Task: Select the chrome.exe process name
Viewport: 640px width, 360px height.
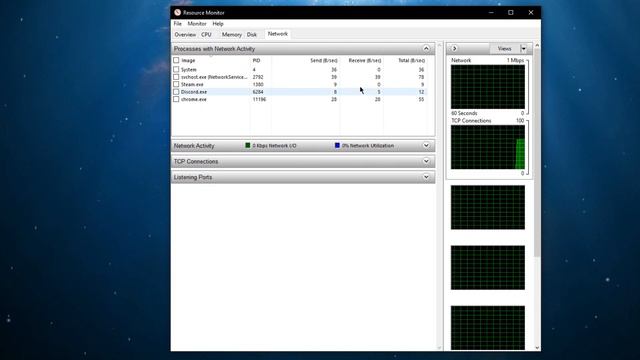Action: tap(194, 99)
